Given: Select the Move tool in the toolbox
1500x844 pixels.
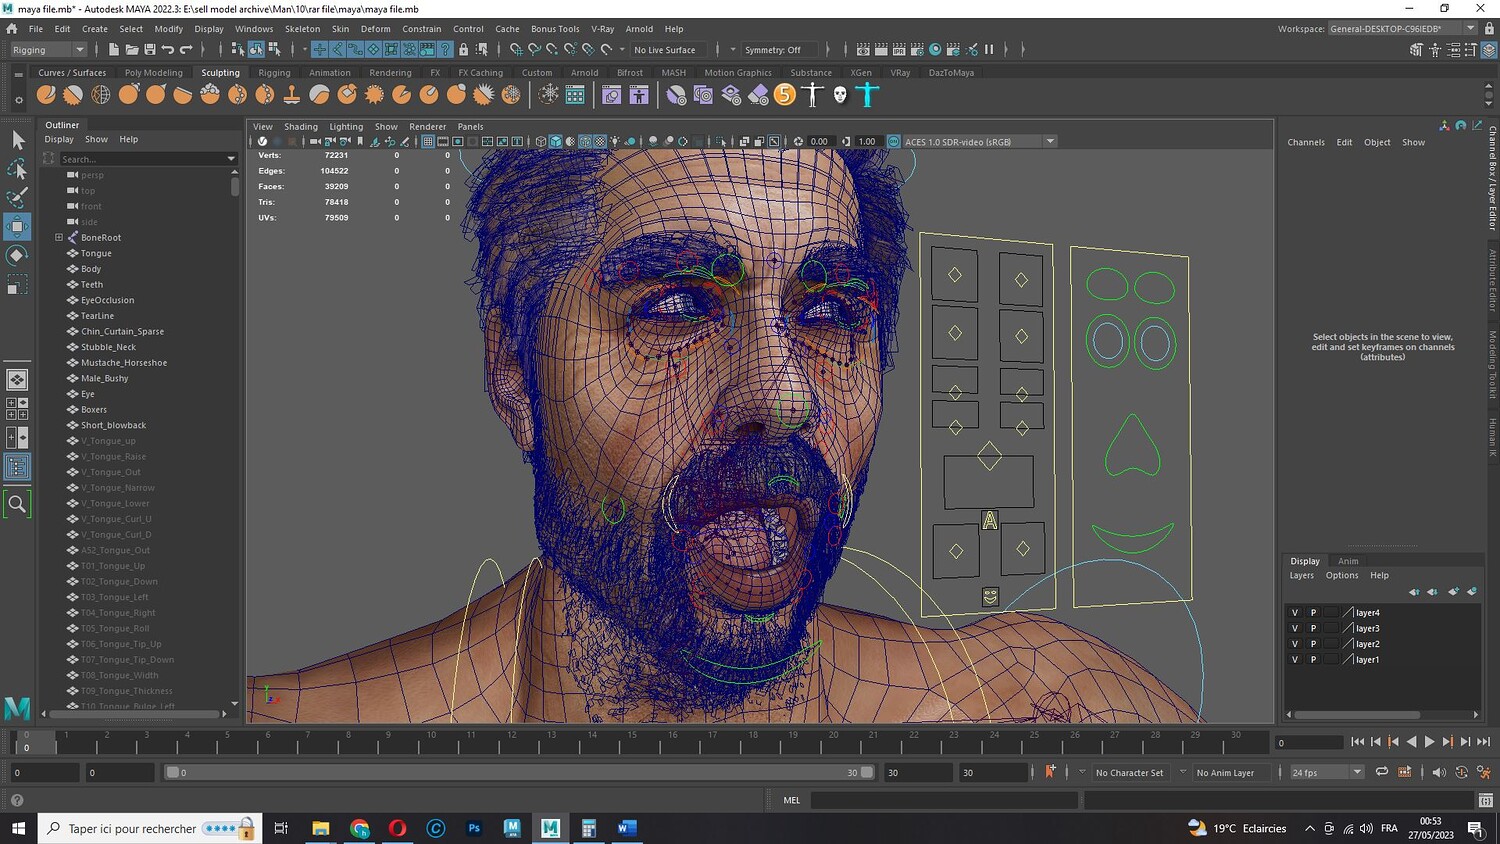Looking at the screenshot, I should (x=17, y=226).
